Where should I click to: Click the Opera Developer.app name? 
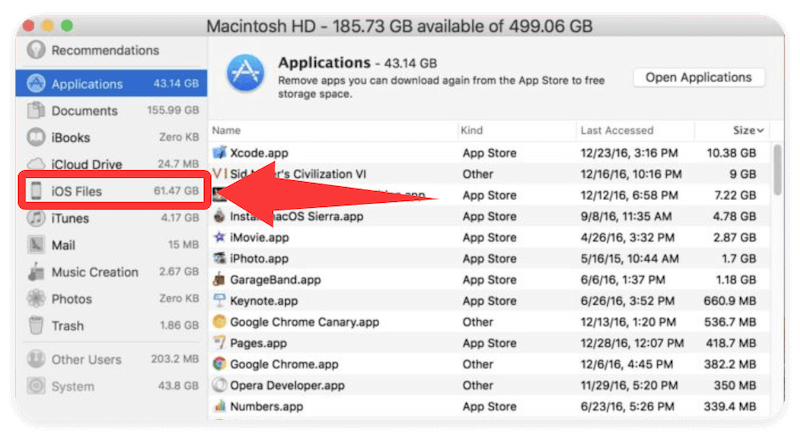tap(287, 386)
